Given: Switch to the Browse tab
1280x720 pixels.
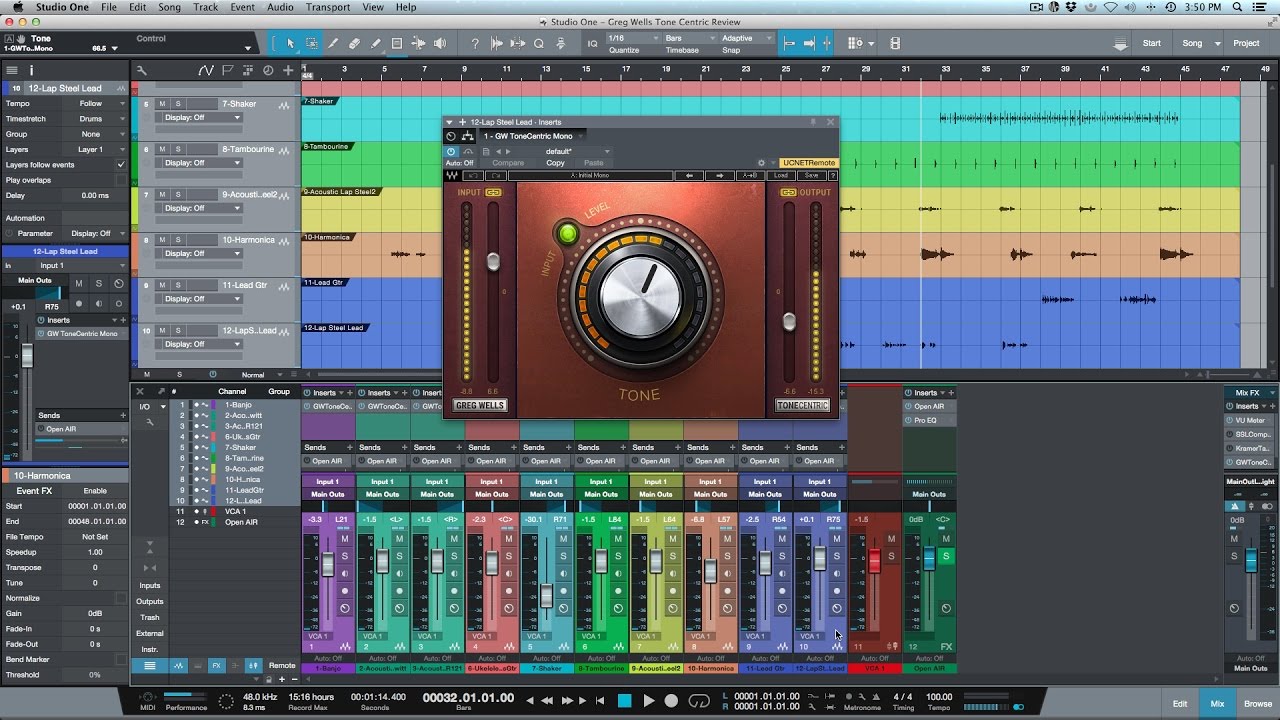Looking at the screenshot, I should (1258, 703).
